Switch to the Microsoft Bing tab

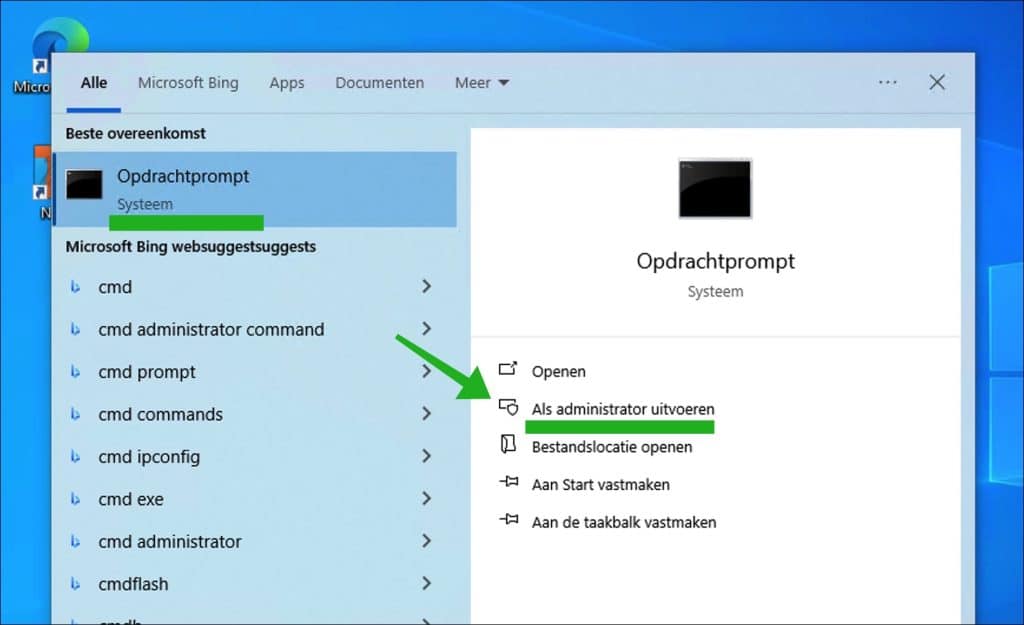188,83
